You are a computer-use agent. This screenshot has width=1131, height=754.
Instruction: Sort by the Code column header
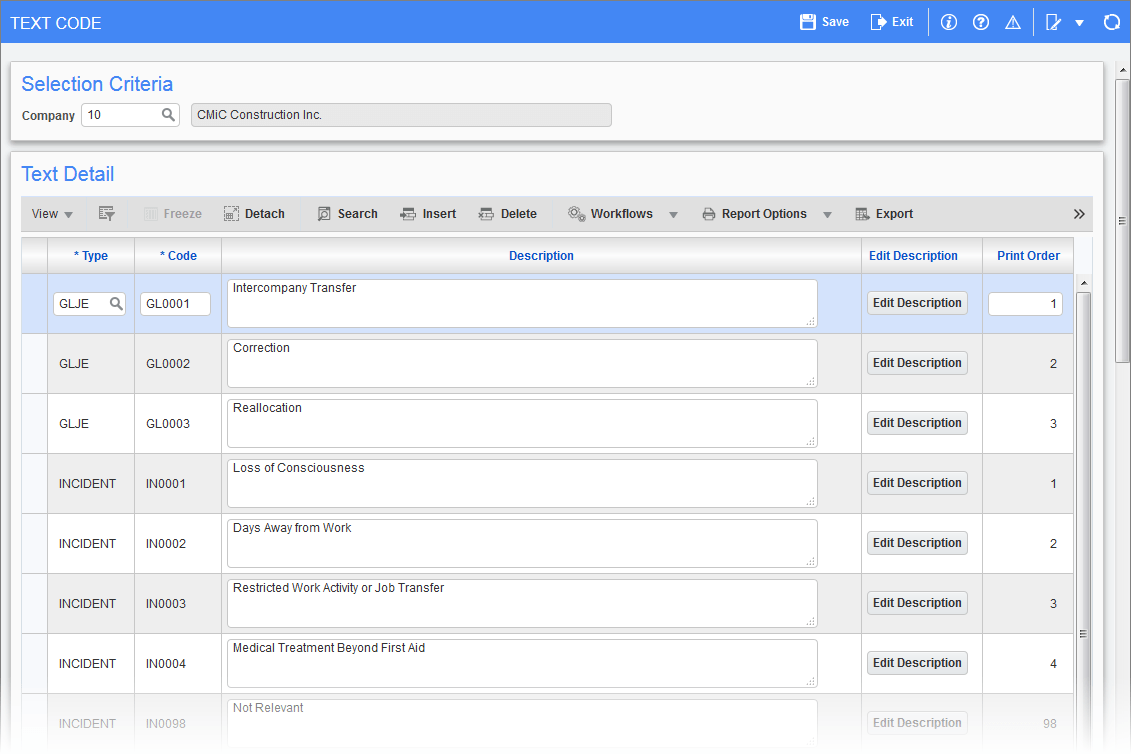[178, 255]
